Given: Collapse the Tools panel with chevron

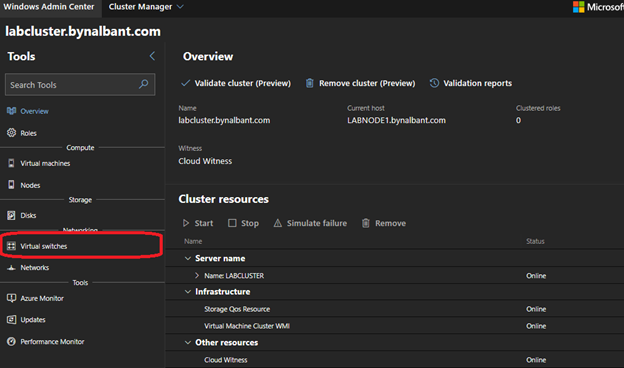Looking at the screenshot, I should click(x=152, y=56).
